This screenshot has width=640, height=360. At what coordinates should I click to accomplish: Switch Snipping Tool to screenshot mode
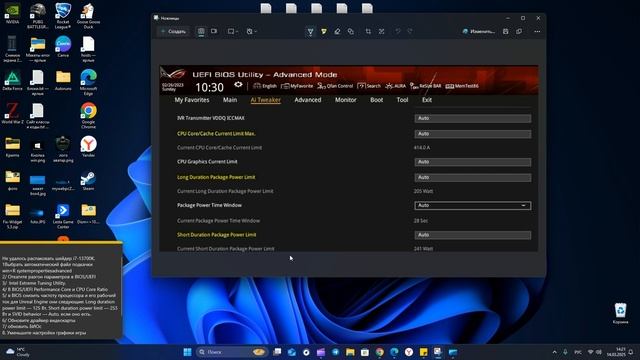[x=201, y=31]
